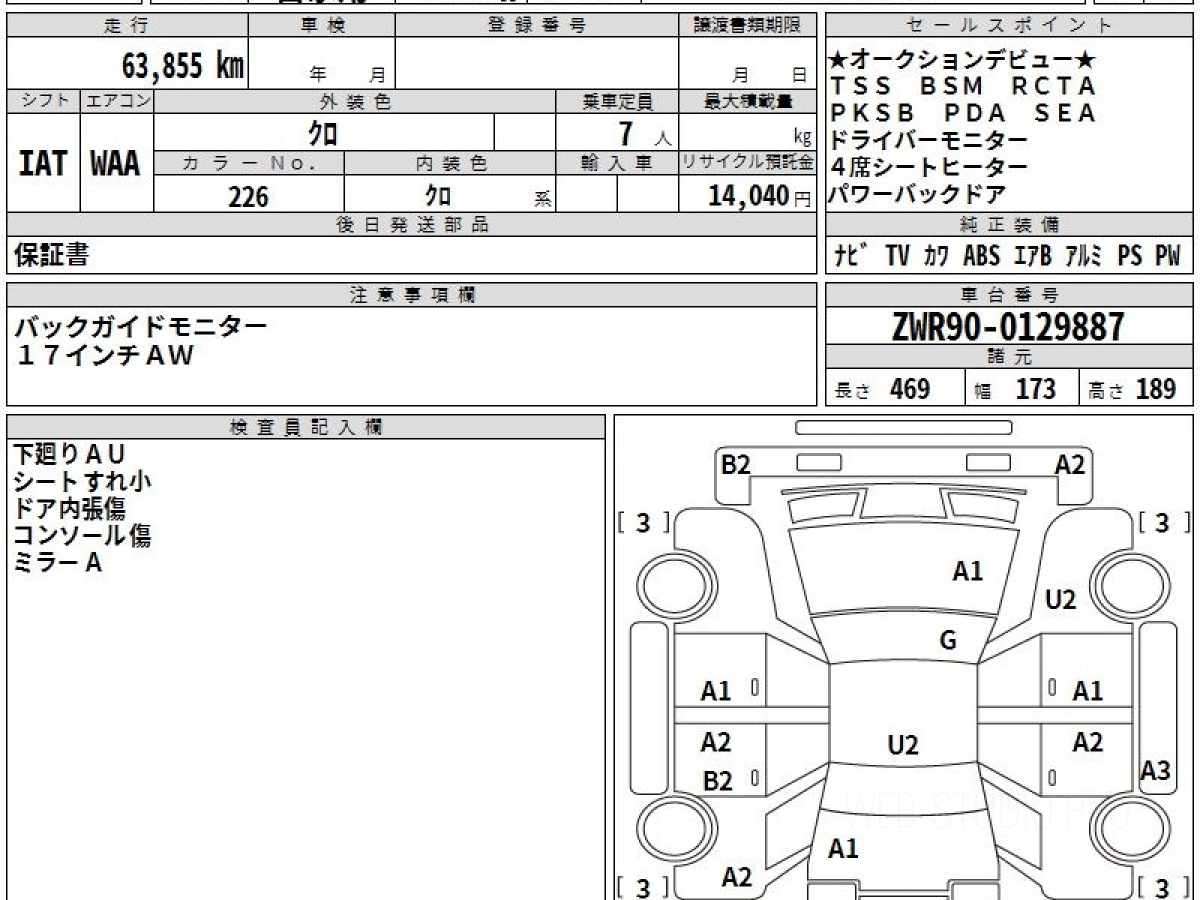Select the エアB equipment label
The height and width of the screenshot is (900, 1200).
(1033, 256)
